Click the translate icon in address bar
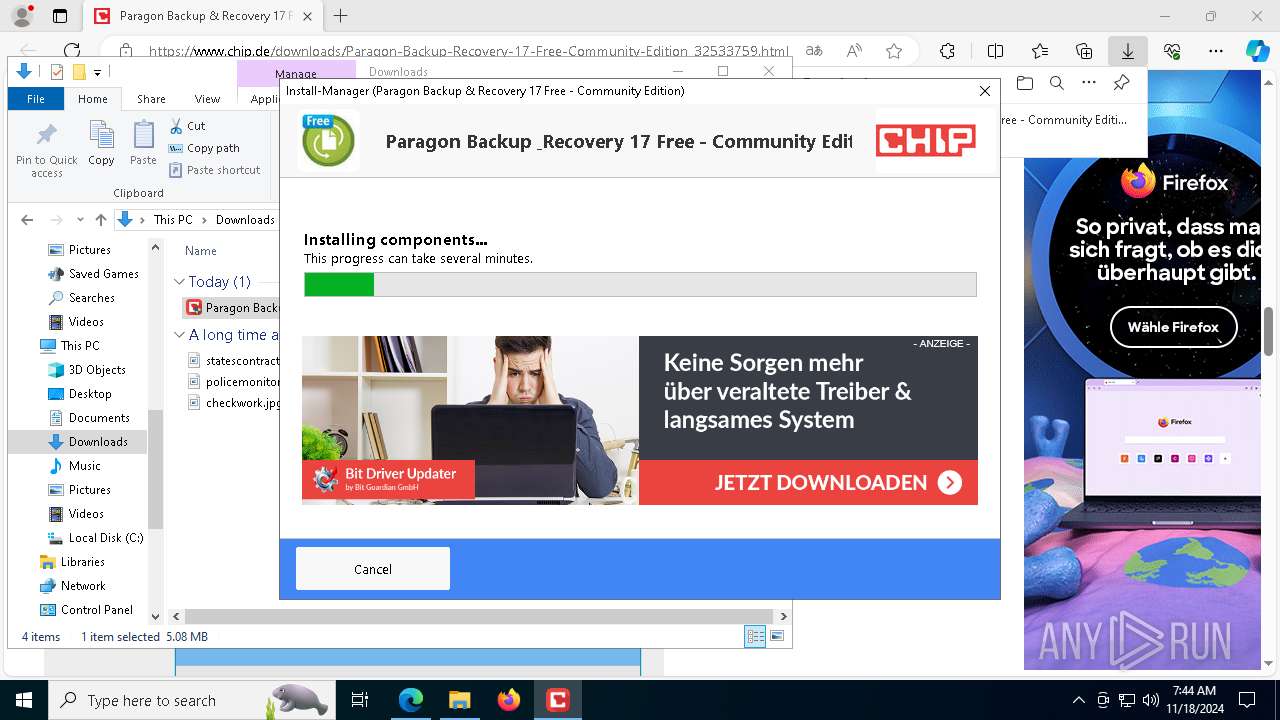Viewport: 1280px width, 720px height. coord(815,51)
